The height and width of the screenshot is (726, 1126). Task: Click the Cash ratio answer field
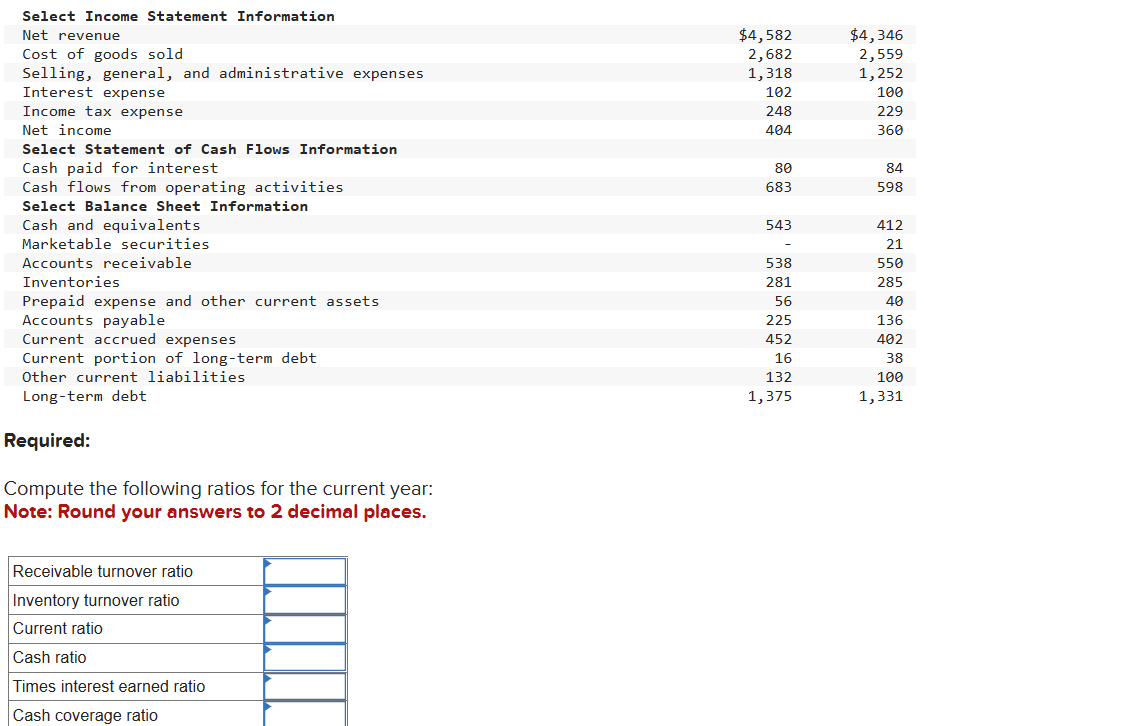tap(305, 658)
